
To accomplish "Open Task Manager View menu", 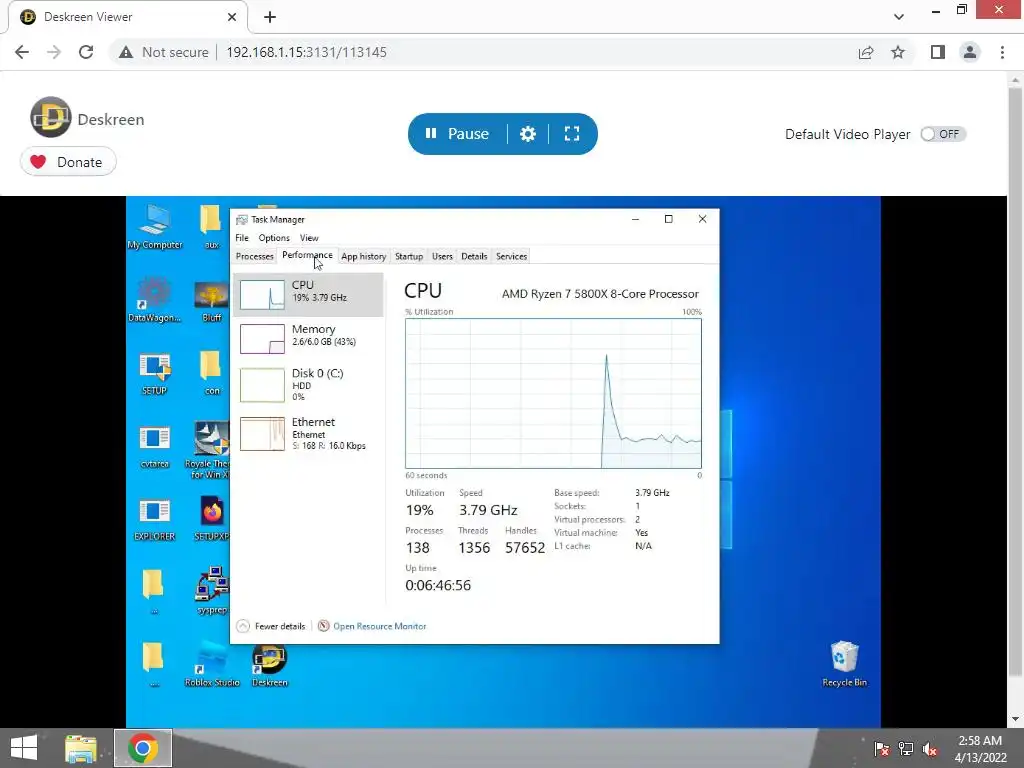I will [x=309, y=238].
